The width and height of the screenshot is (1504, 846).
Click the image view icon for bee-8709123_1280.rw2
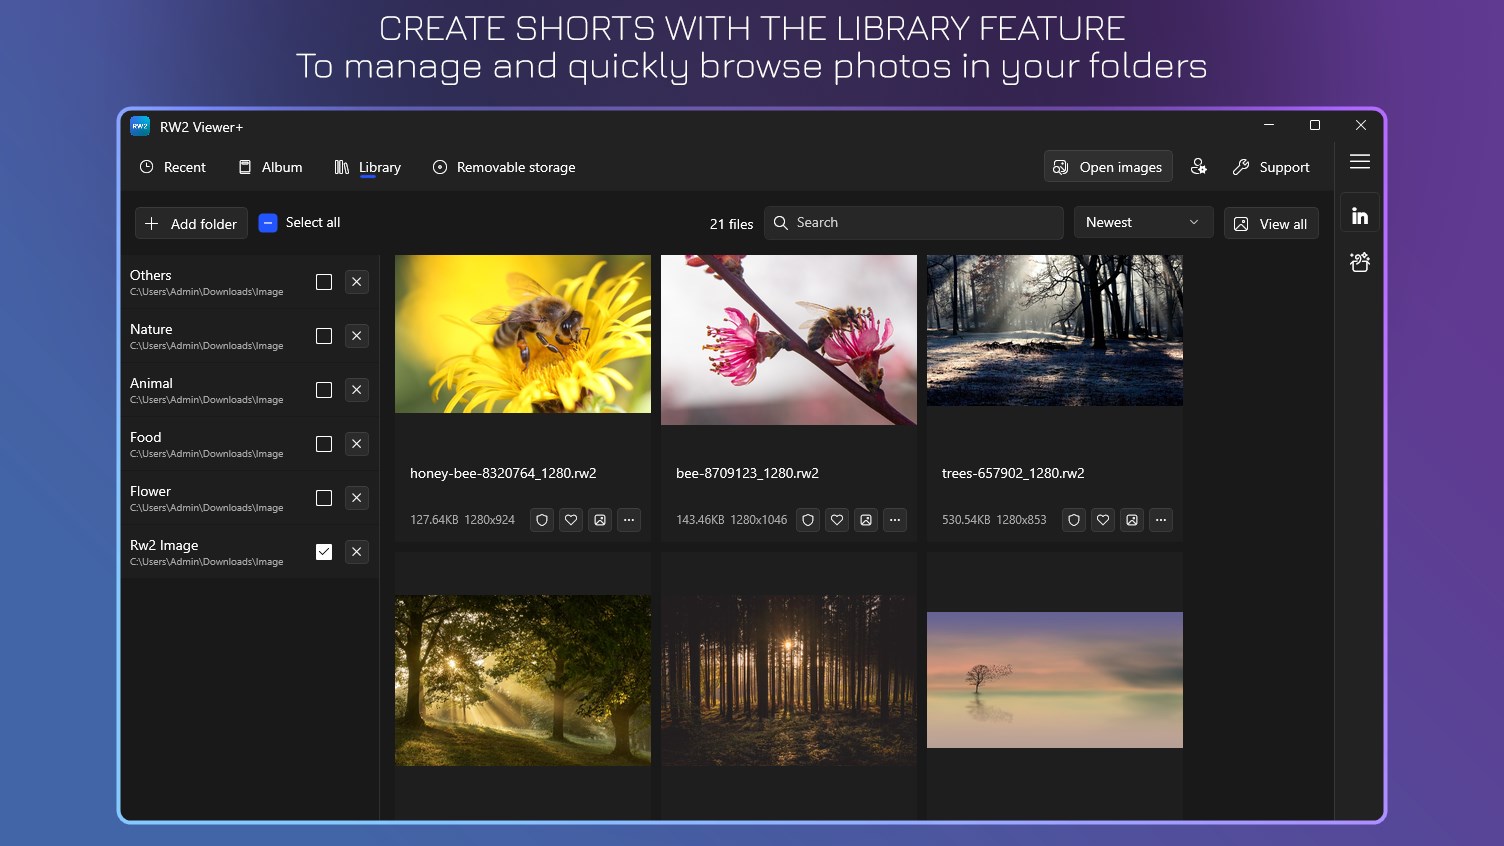tap(866, 520)
